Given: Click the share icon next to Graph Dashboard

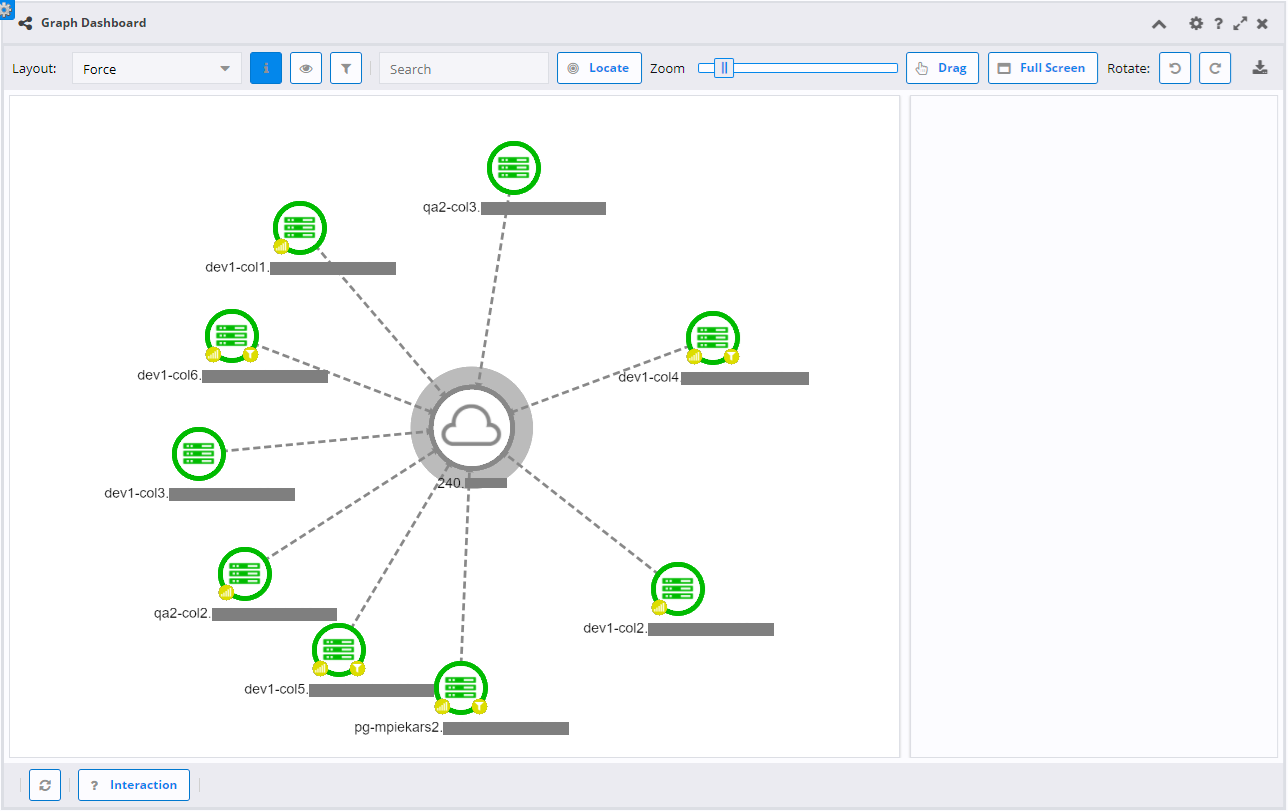Looking at the screenshot, I should (x=24, y=22).
